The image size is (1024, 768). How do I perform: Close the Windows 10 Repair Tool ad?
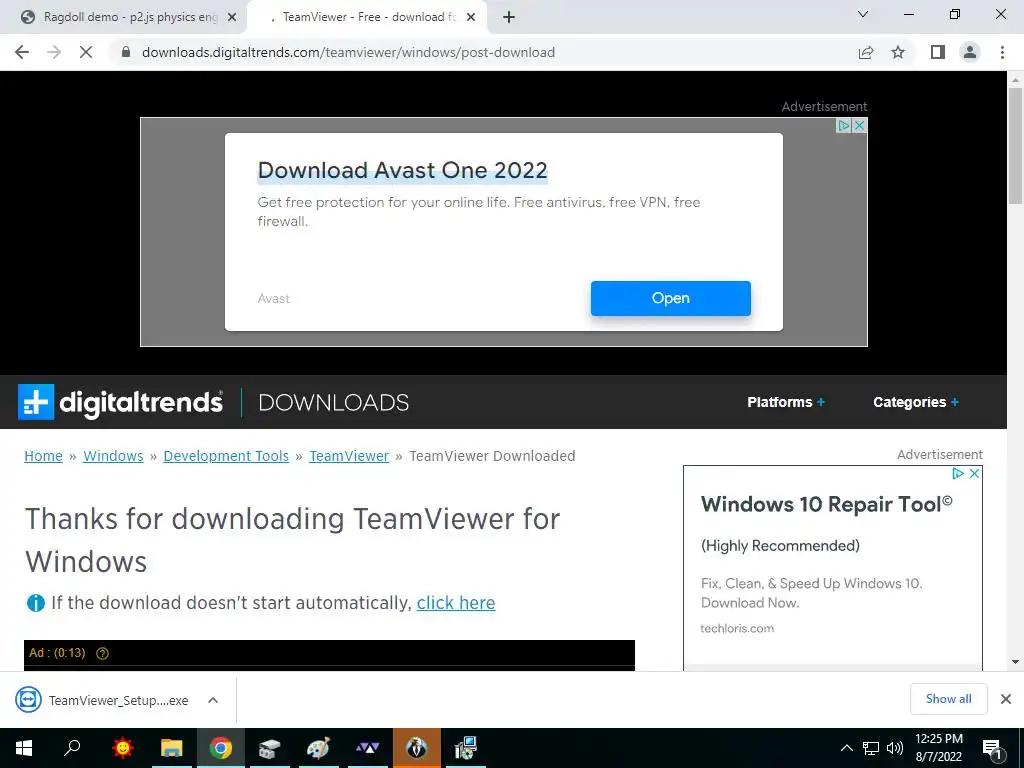point(974,473)
